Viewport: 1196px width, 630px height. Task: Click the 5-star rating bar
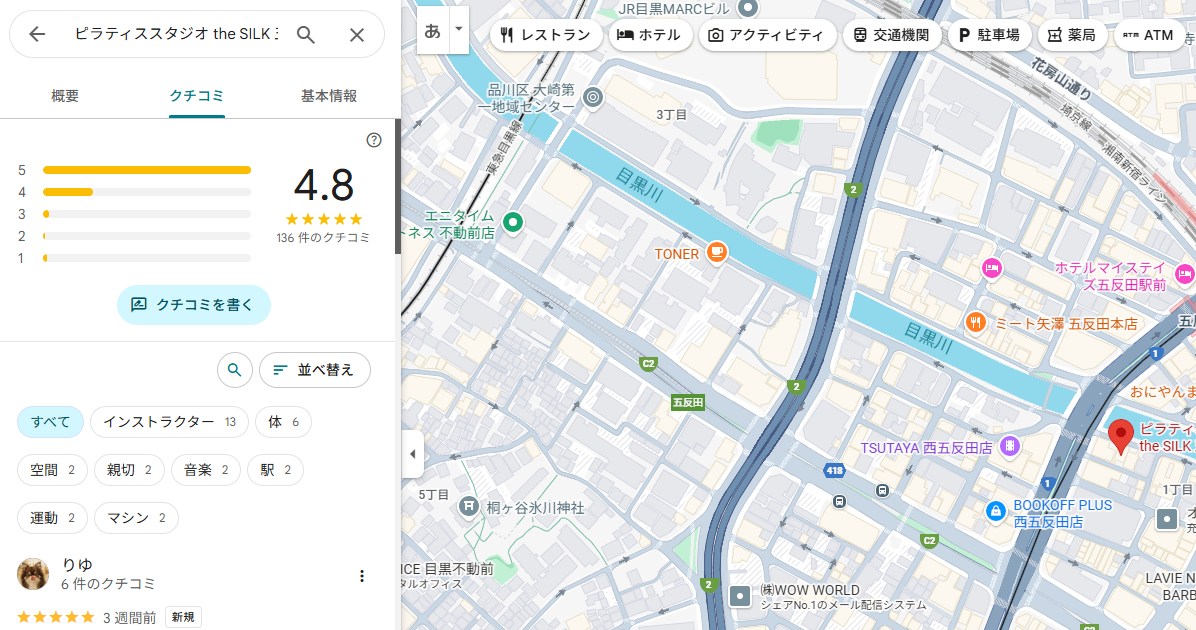coord(147,170)
